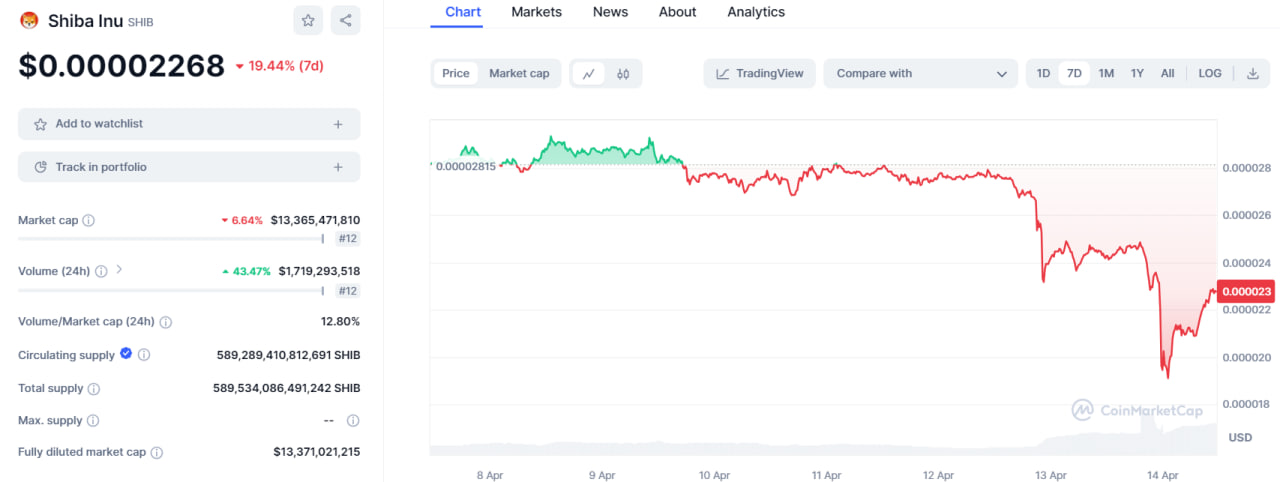Click the Market cap rank progress bar

coord(171,239)
